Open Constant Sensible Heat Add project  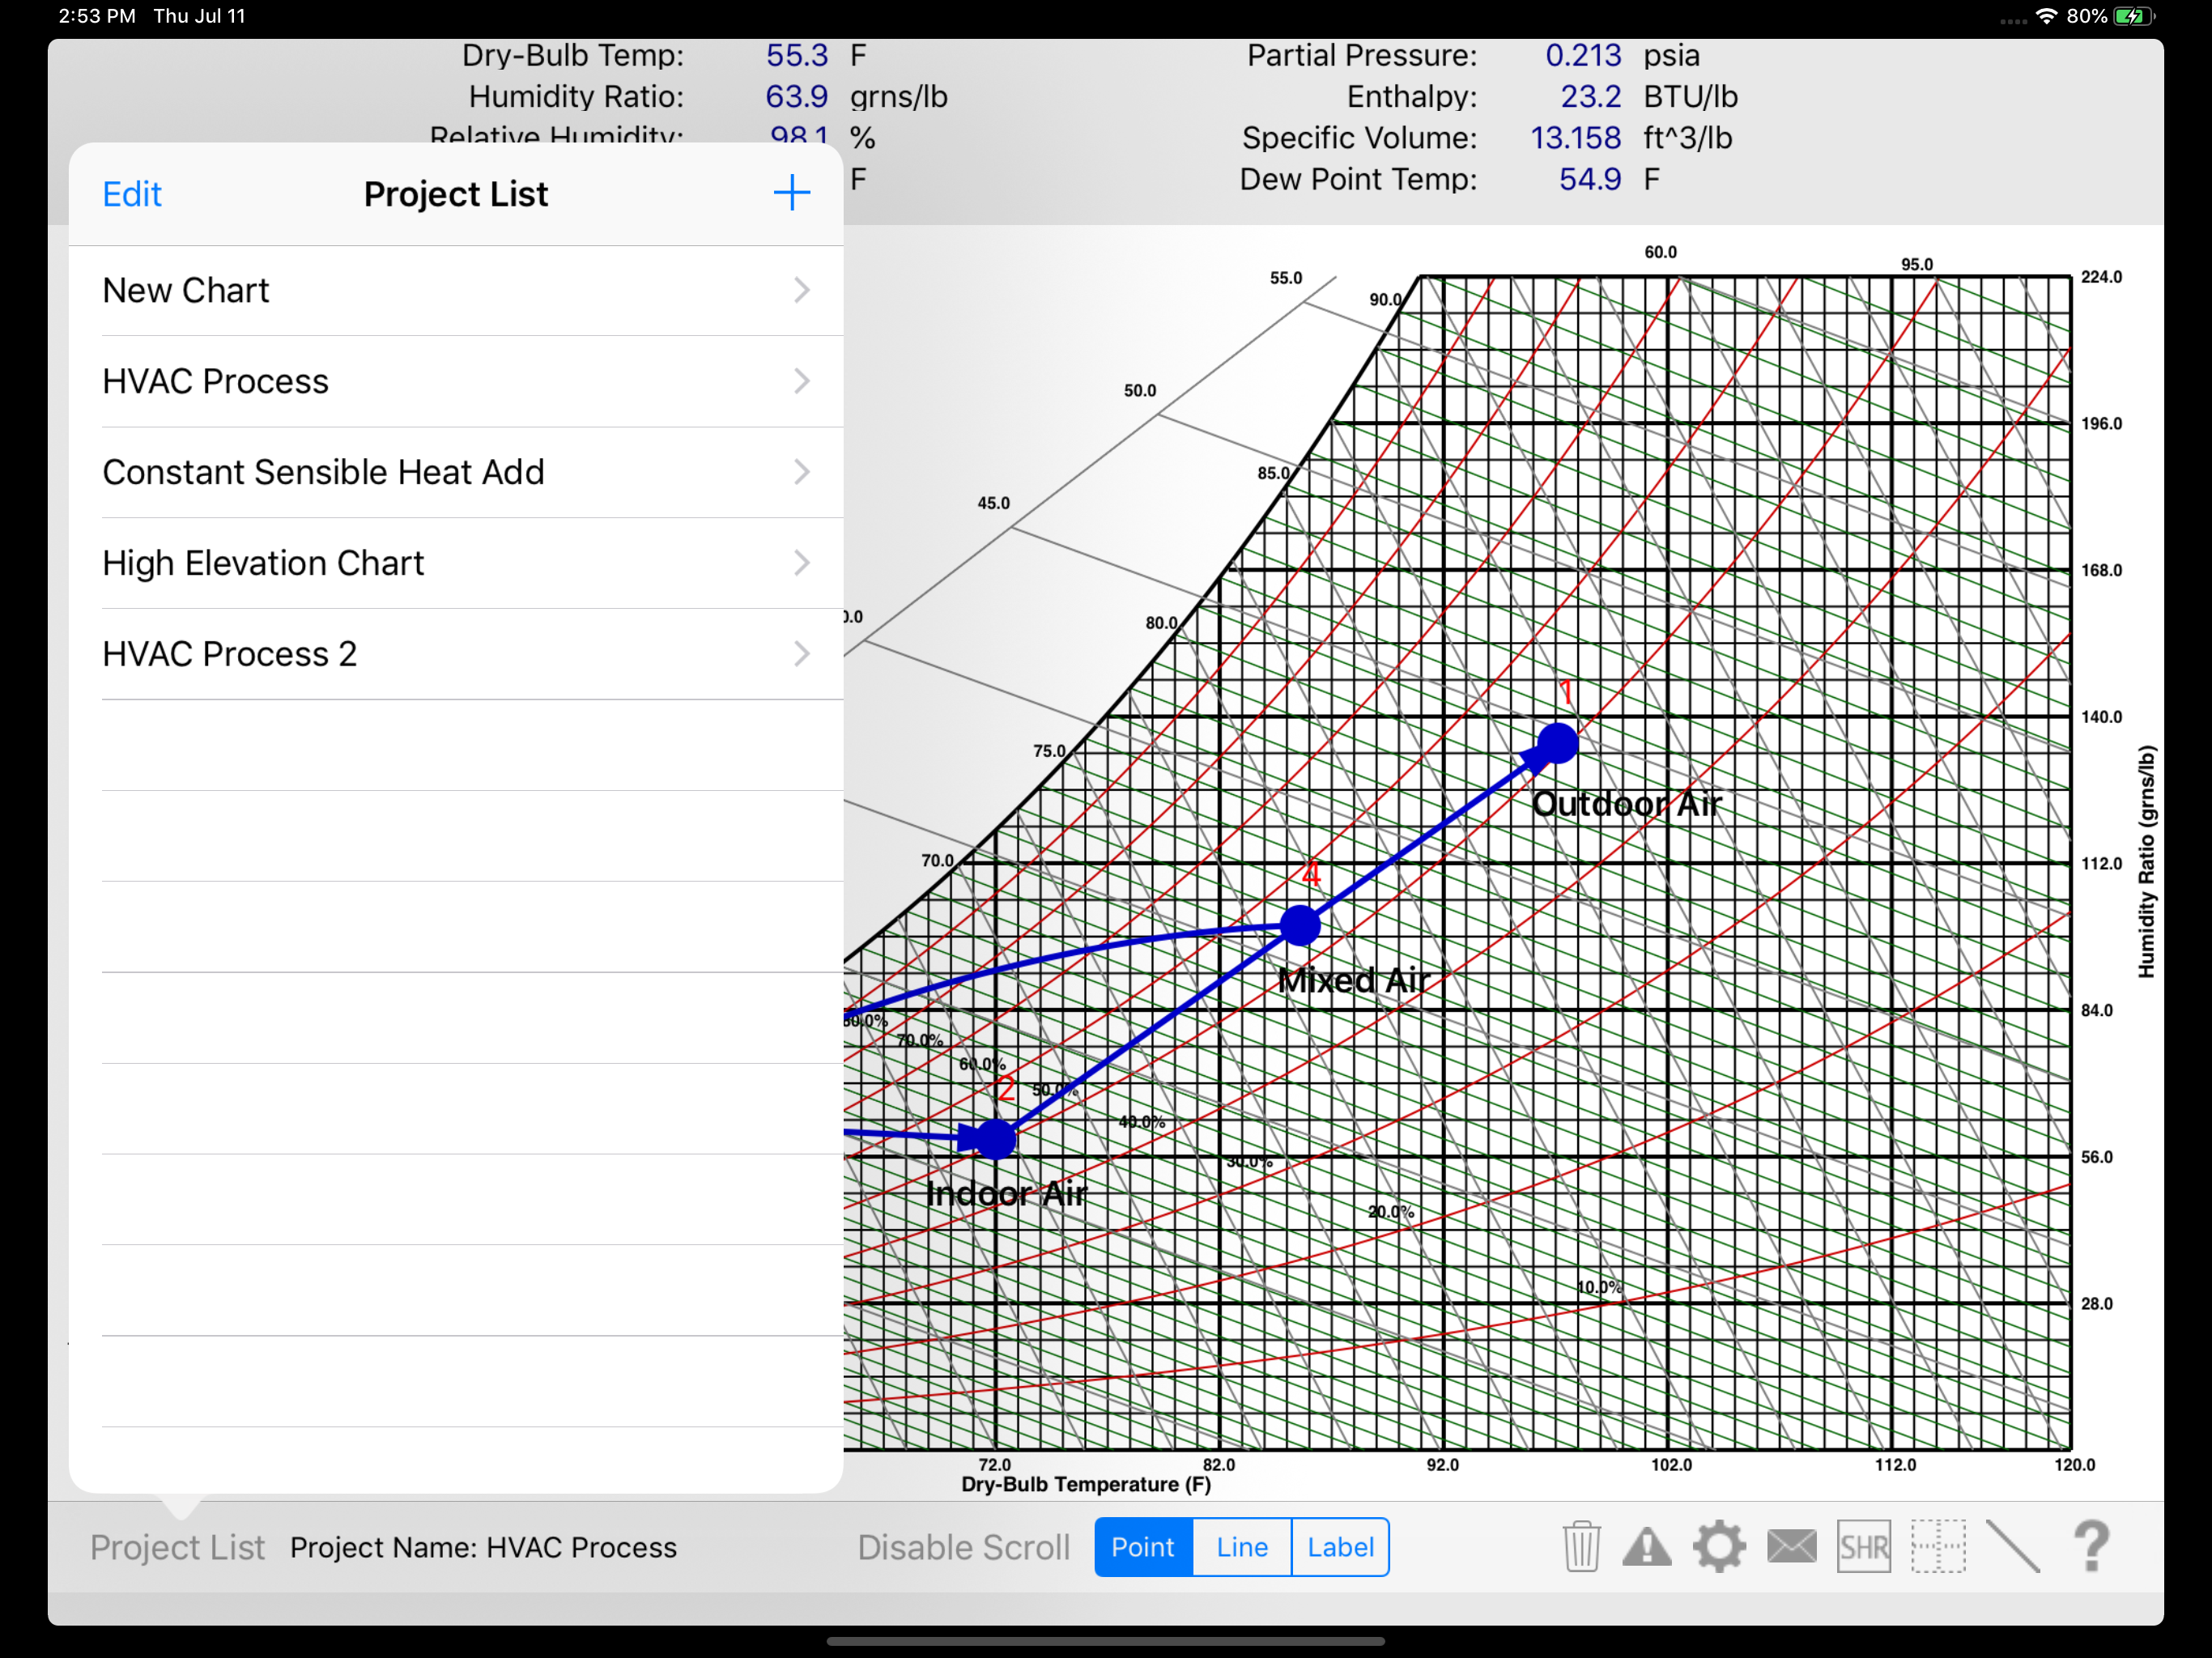pyautogui.click(x=323, y=472)
